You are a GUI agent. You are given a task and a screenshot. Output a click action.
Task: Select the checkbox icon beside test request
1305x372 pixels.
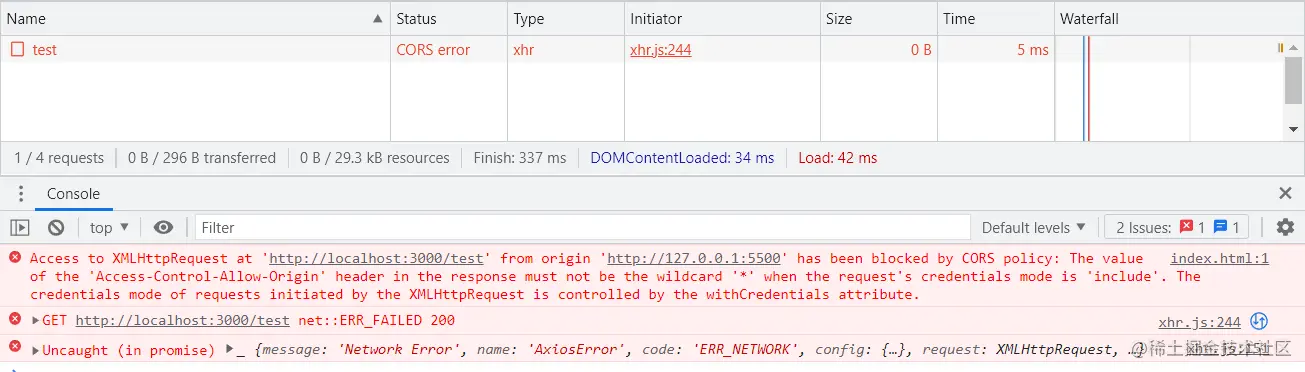(x=18, y=49)
